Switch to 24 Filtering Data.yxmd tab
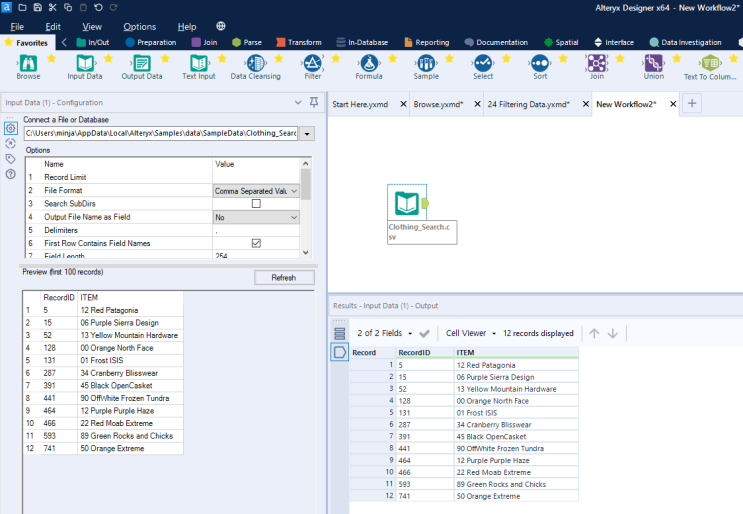Viewport: 743px width, 514px height. 528,104
